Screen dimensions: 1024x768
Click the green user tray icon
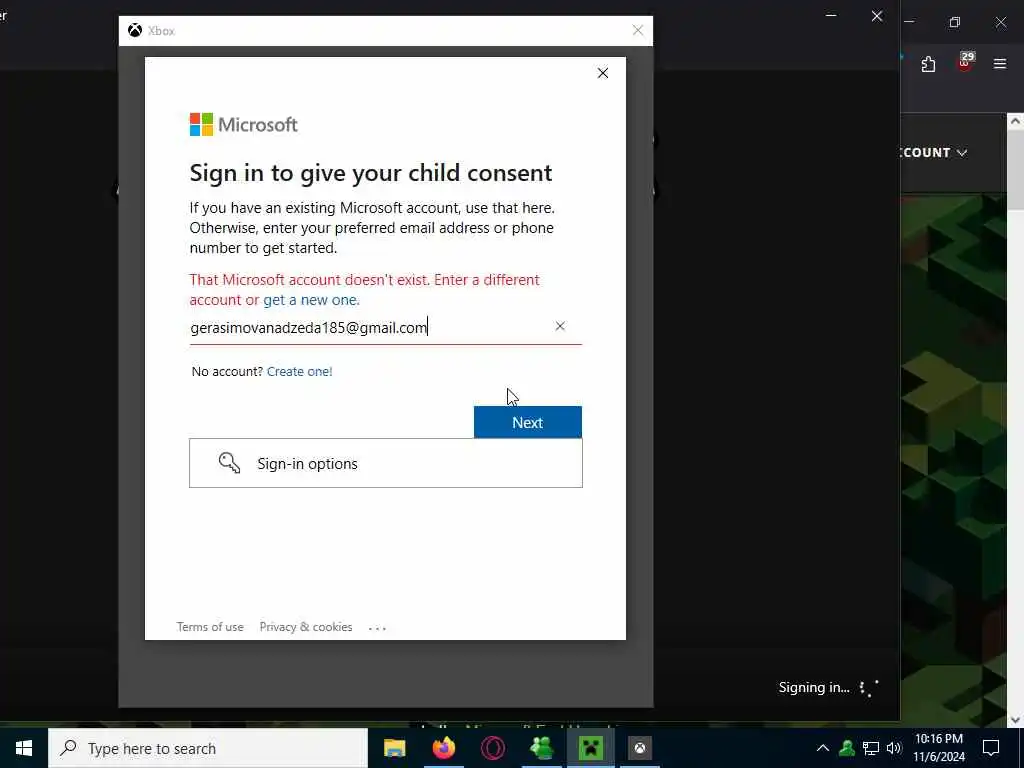coord(847,748)
